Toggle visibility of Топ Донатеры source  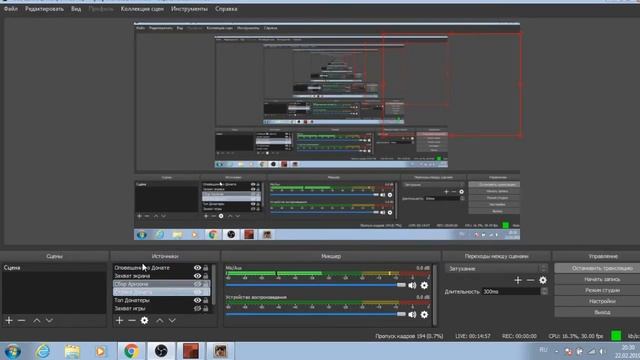(x=197, y=300)
